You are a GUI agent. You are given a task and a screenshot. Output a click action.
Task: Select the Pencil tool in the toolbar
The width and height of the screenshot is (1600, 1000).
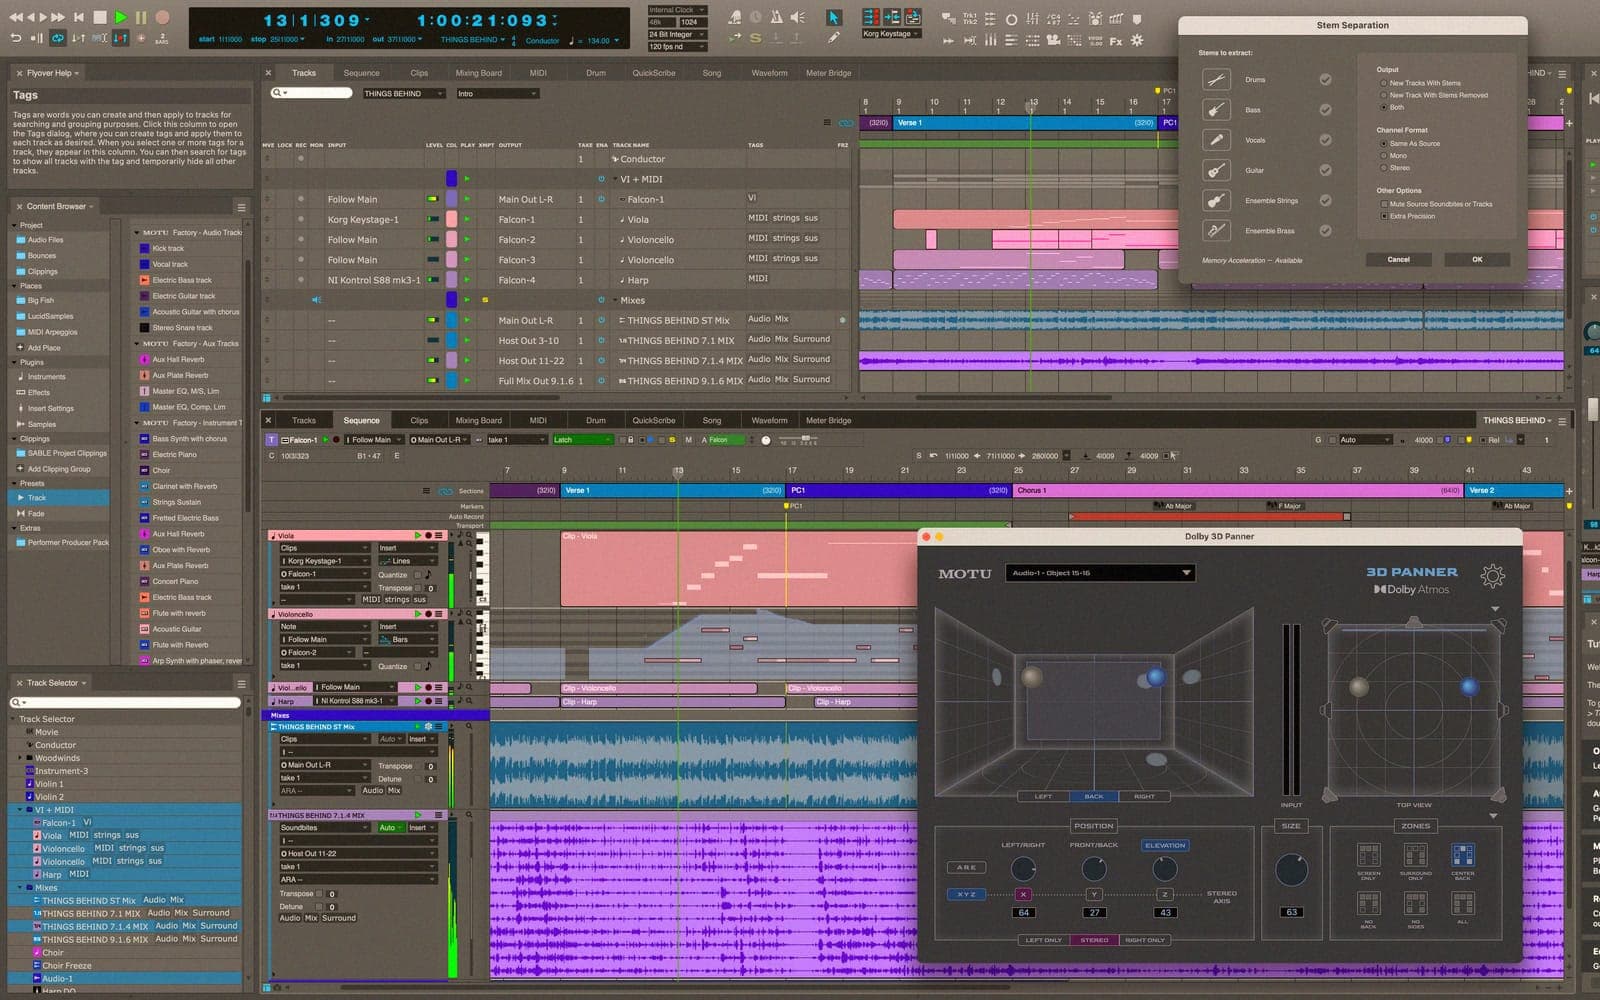(x=833, y=38)
